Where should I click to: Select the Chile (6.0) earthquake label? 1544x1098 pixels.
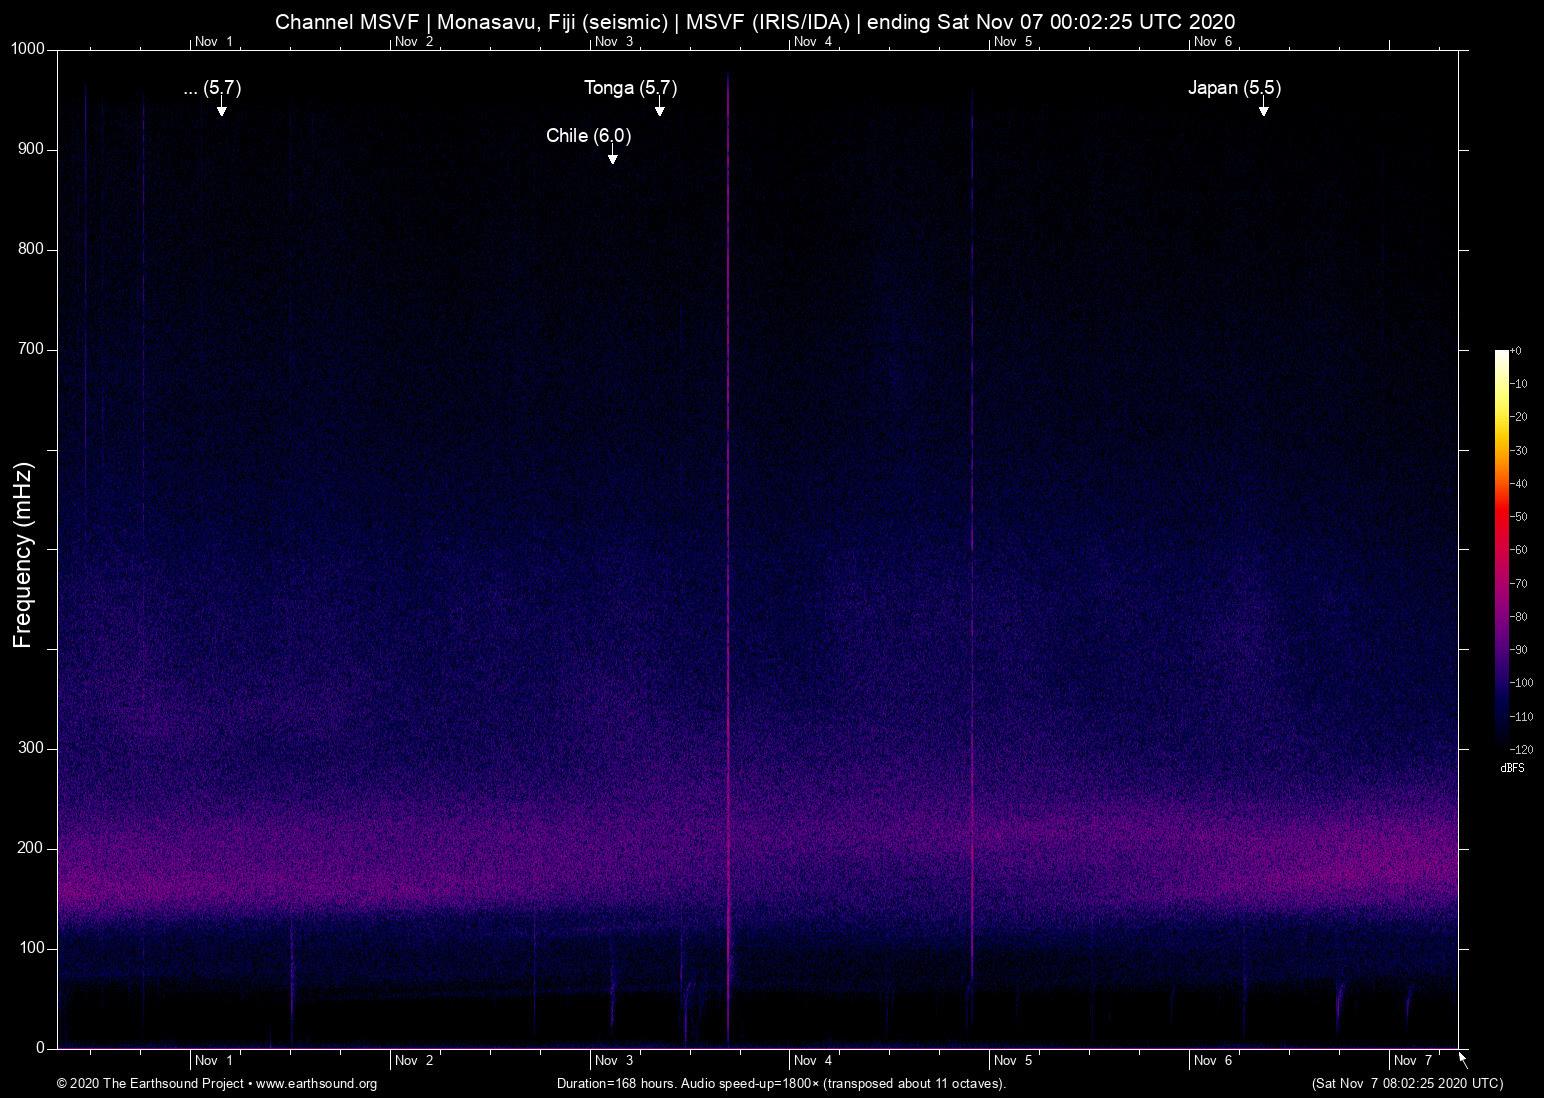coord(588,136)
